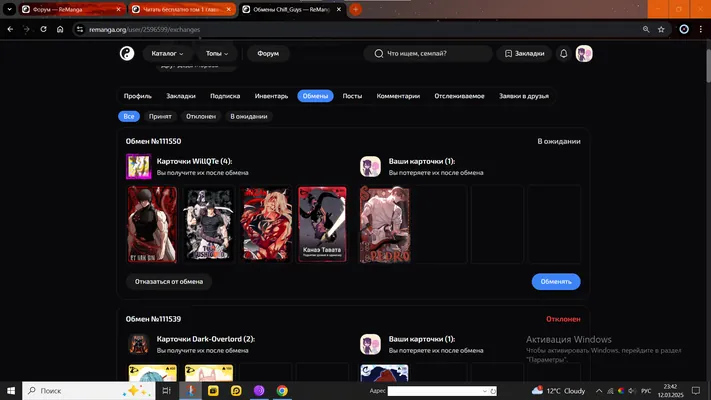This screenshot has height=400, width=711.
Task: Click Отказаться от обмена button
Action: click(x=169, y=282)
